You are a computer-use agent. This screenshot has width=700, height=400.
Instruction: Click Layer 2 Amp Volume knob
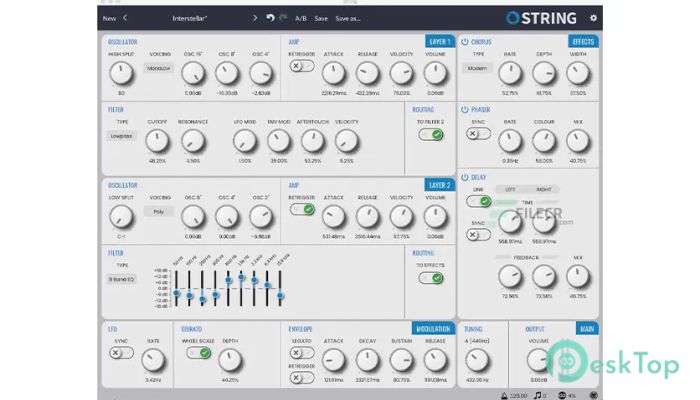[x=435, y=217]
